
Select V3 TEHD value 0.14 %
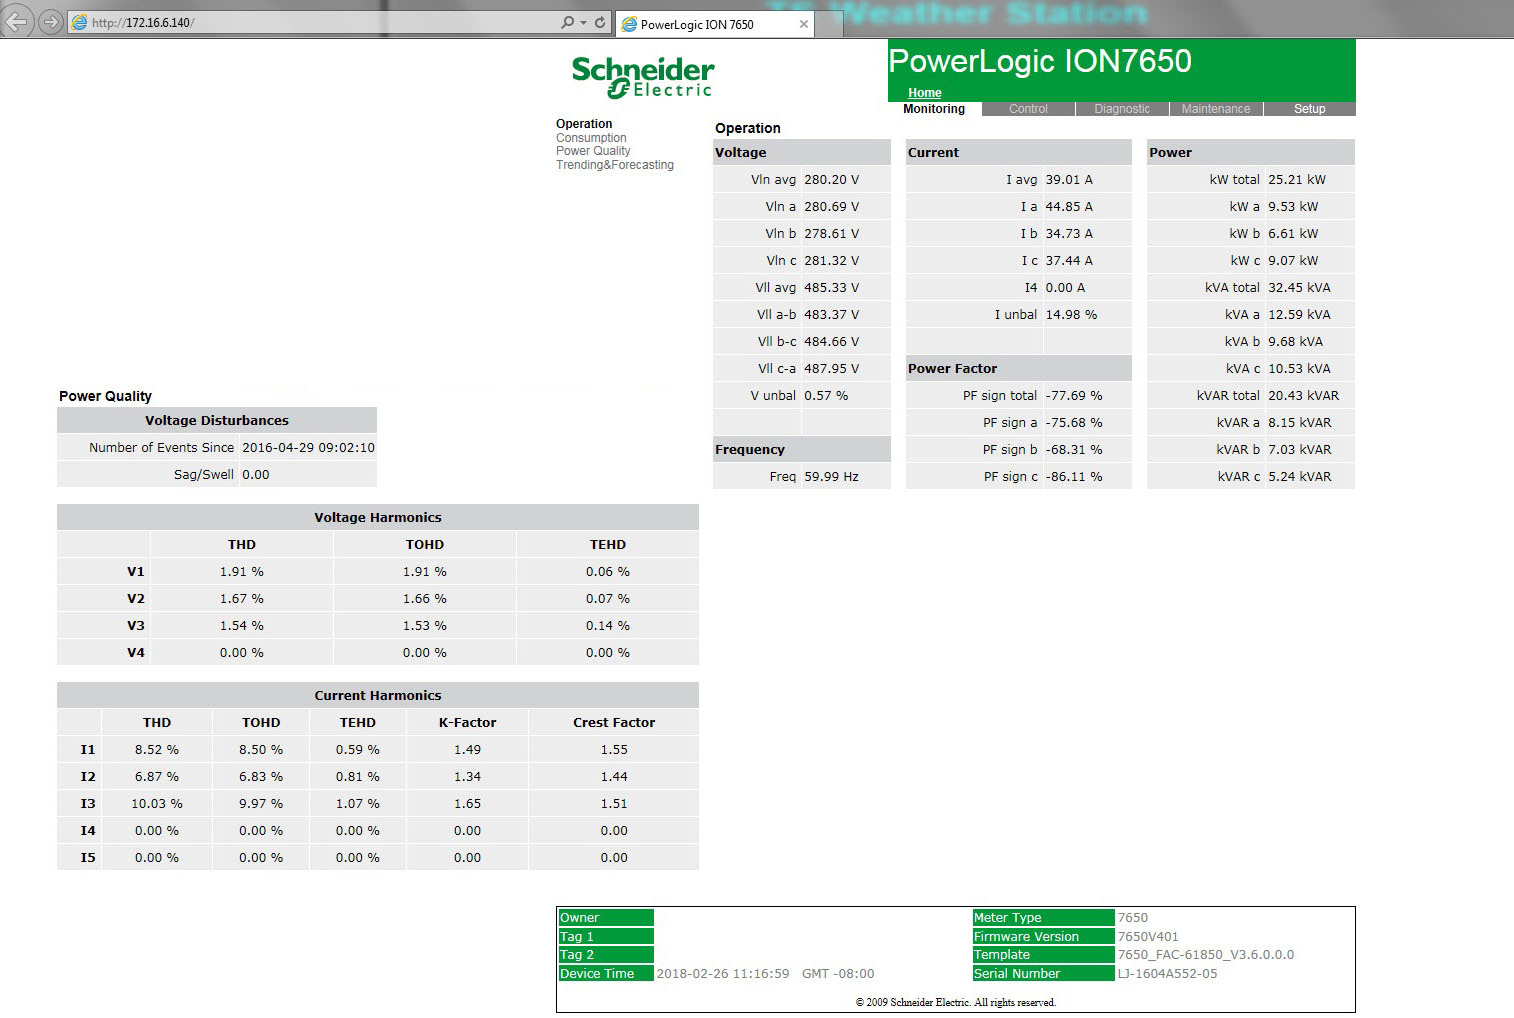click(608, 626)
